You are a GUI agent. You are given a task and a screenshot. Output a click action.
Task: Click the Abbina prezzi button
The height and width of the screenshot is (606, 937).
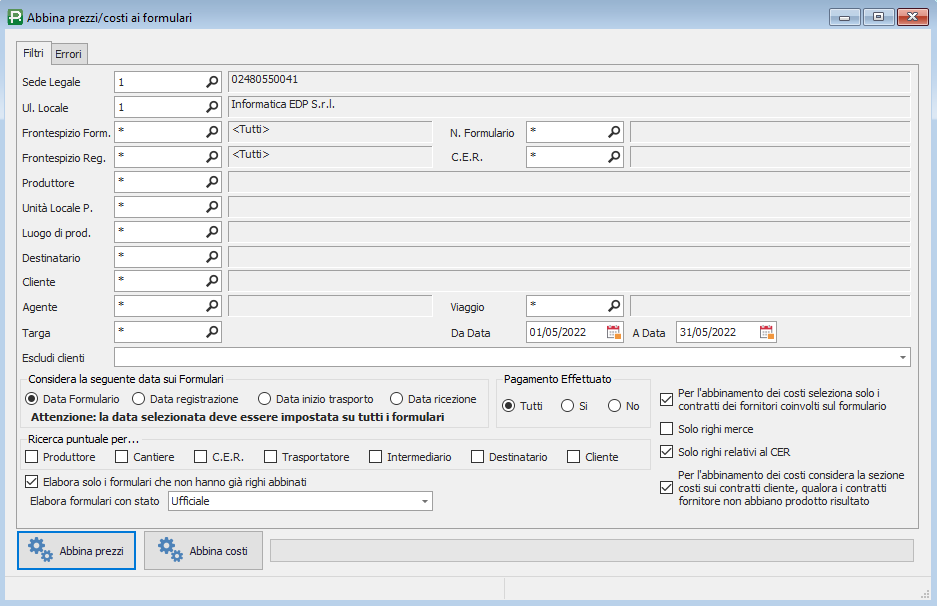(77, 550)
